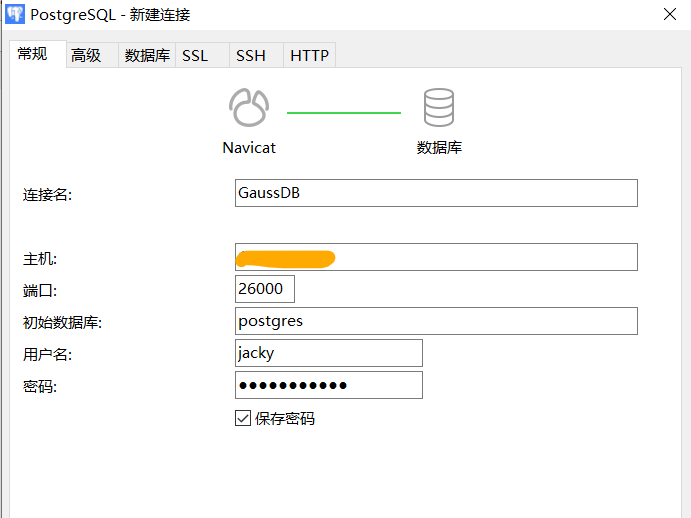Click the 初始数据库 field with postgres

[x=435, y=321]
